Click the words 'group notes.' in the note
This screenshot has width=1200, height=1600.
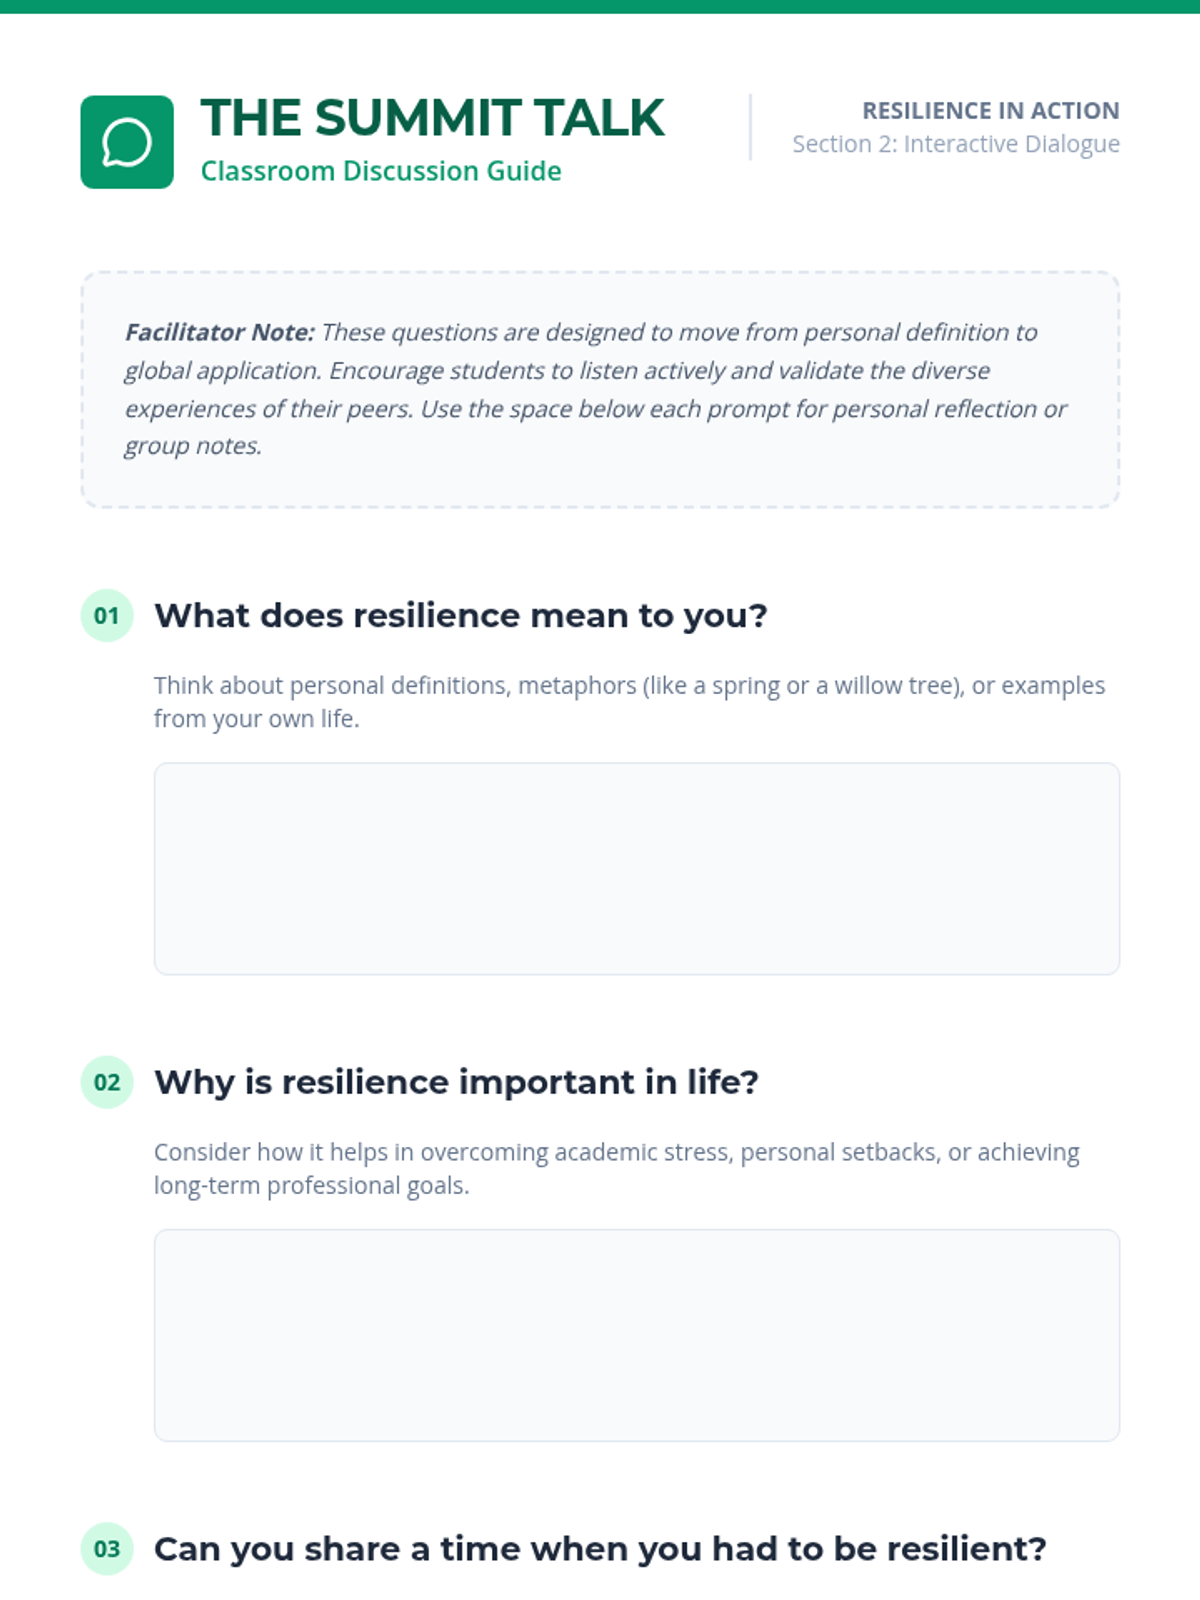193,446
